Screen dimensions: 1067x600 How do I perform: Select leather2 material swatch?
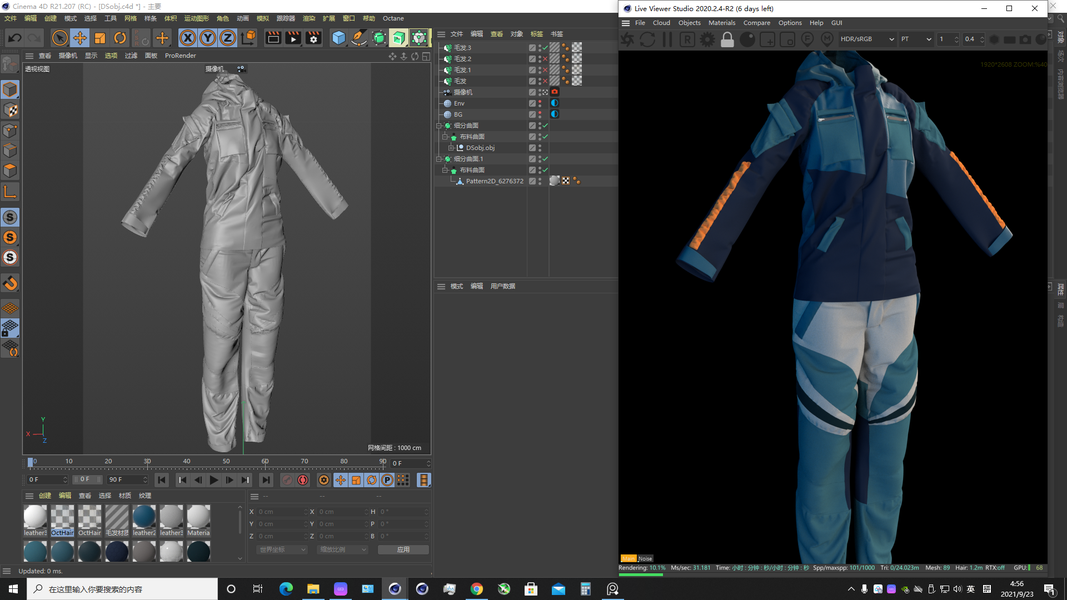coord(144,520)
